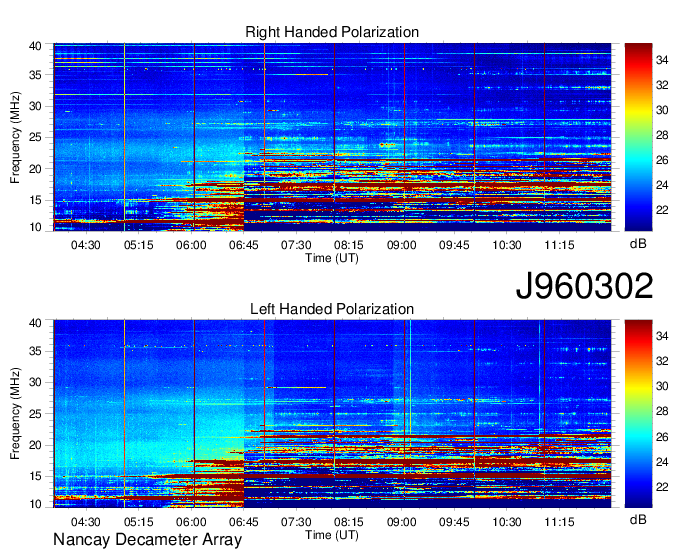
Task: Click the 40 MHz tick on Left Handed frequency axis
Action: click(x=35, y=322)
